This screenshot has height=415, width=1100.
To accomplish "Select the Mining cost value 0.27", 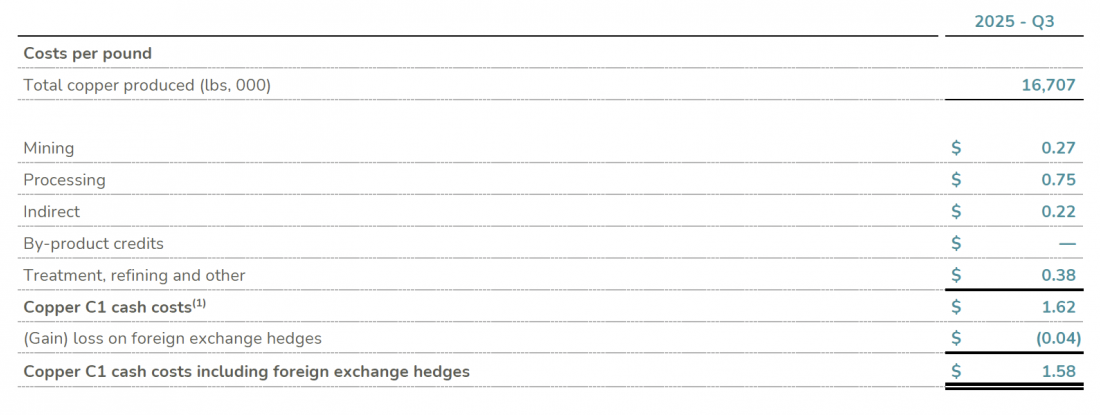I will pyautogui.click(x=1058, y=148).
